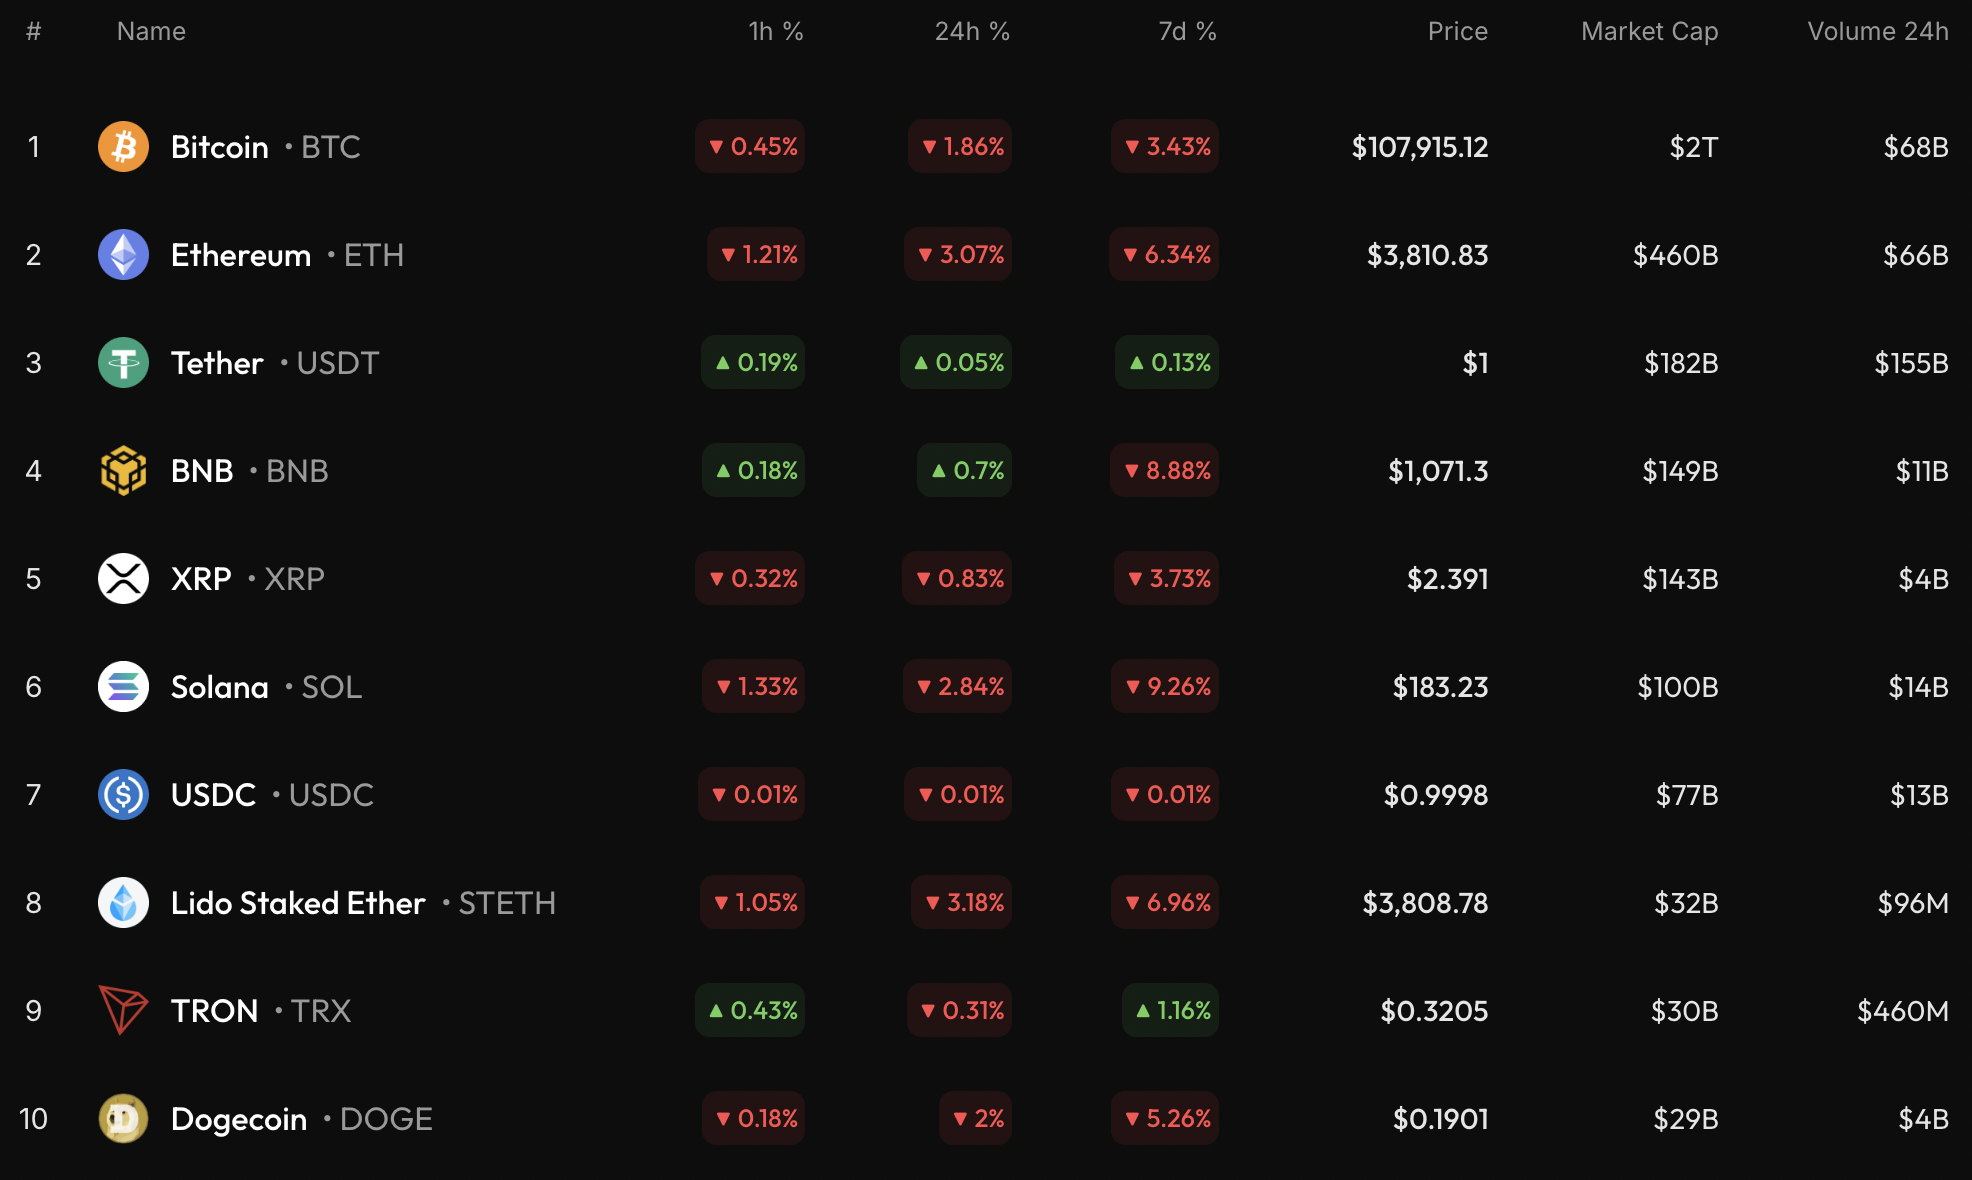
Task: Click the TRON red triangle icon
Action: 123,1011
